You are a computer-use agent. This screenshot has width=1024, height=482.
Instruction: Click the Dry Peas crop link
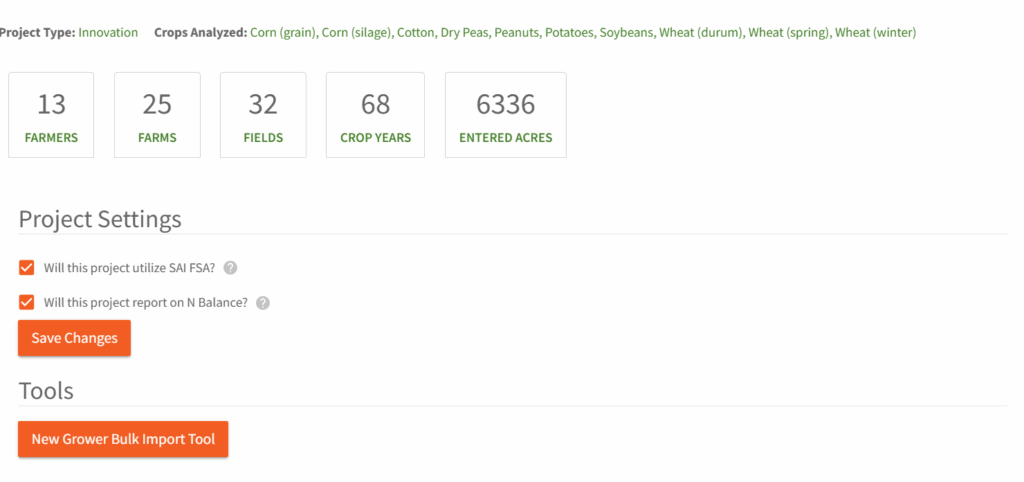[466, 32]
